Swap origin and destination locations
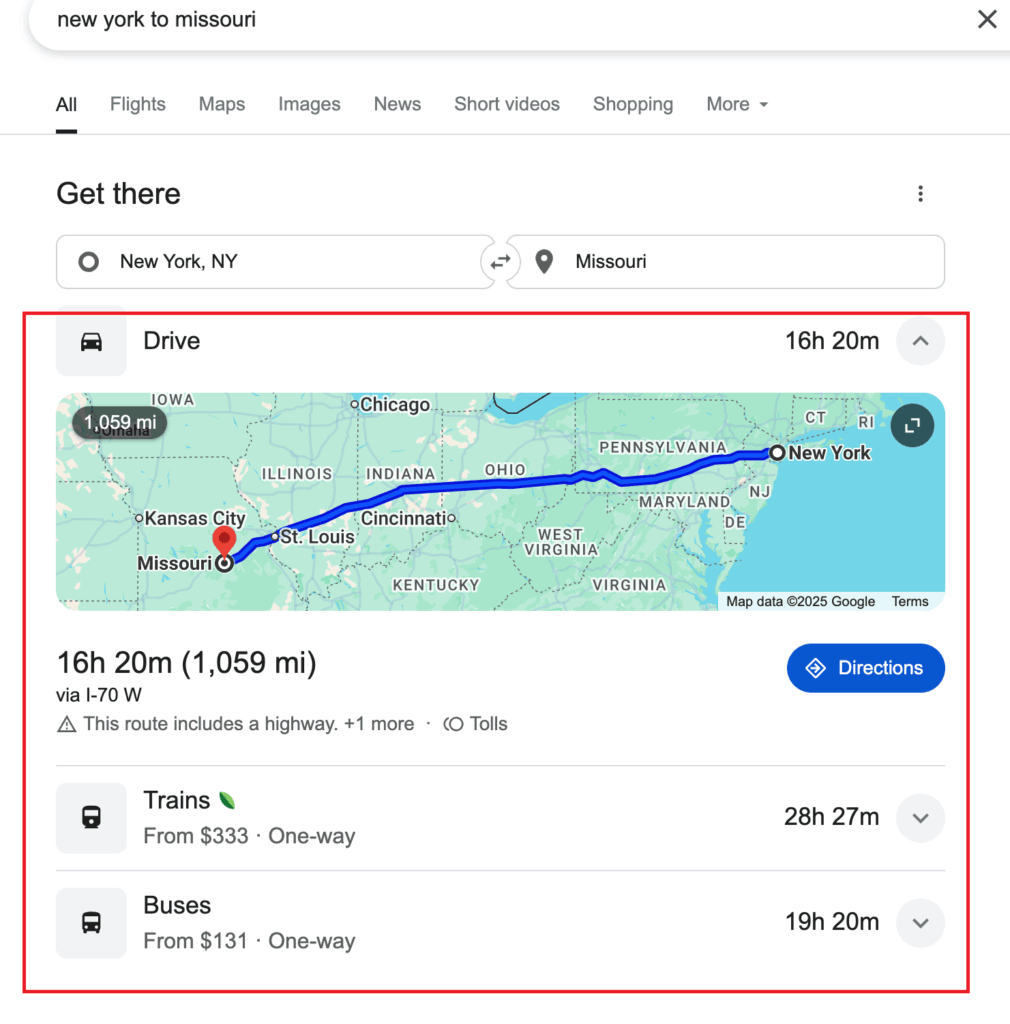The width and height of the screenshot is (1010, 1024). (499, 262)
